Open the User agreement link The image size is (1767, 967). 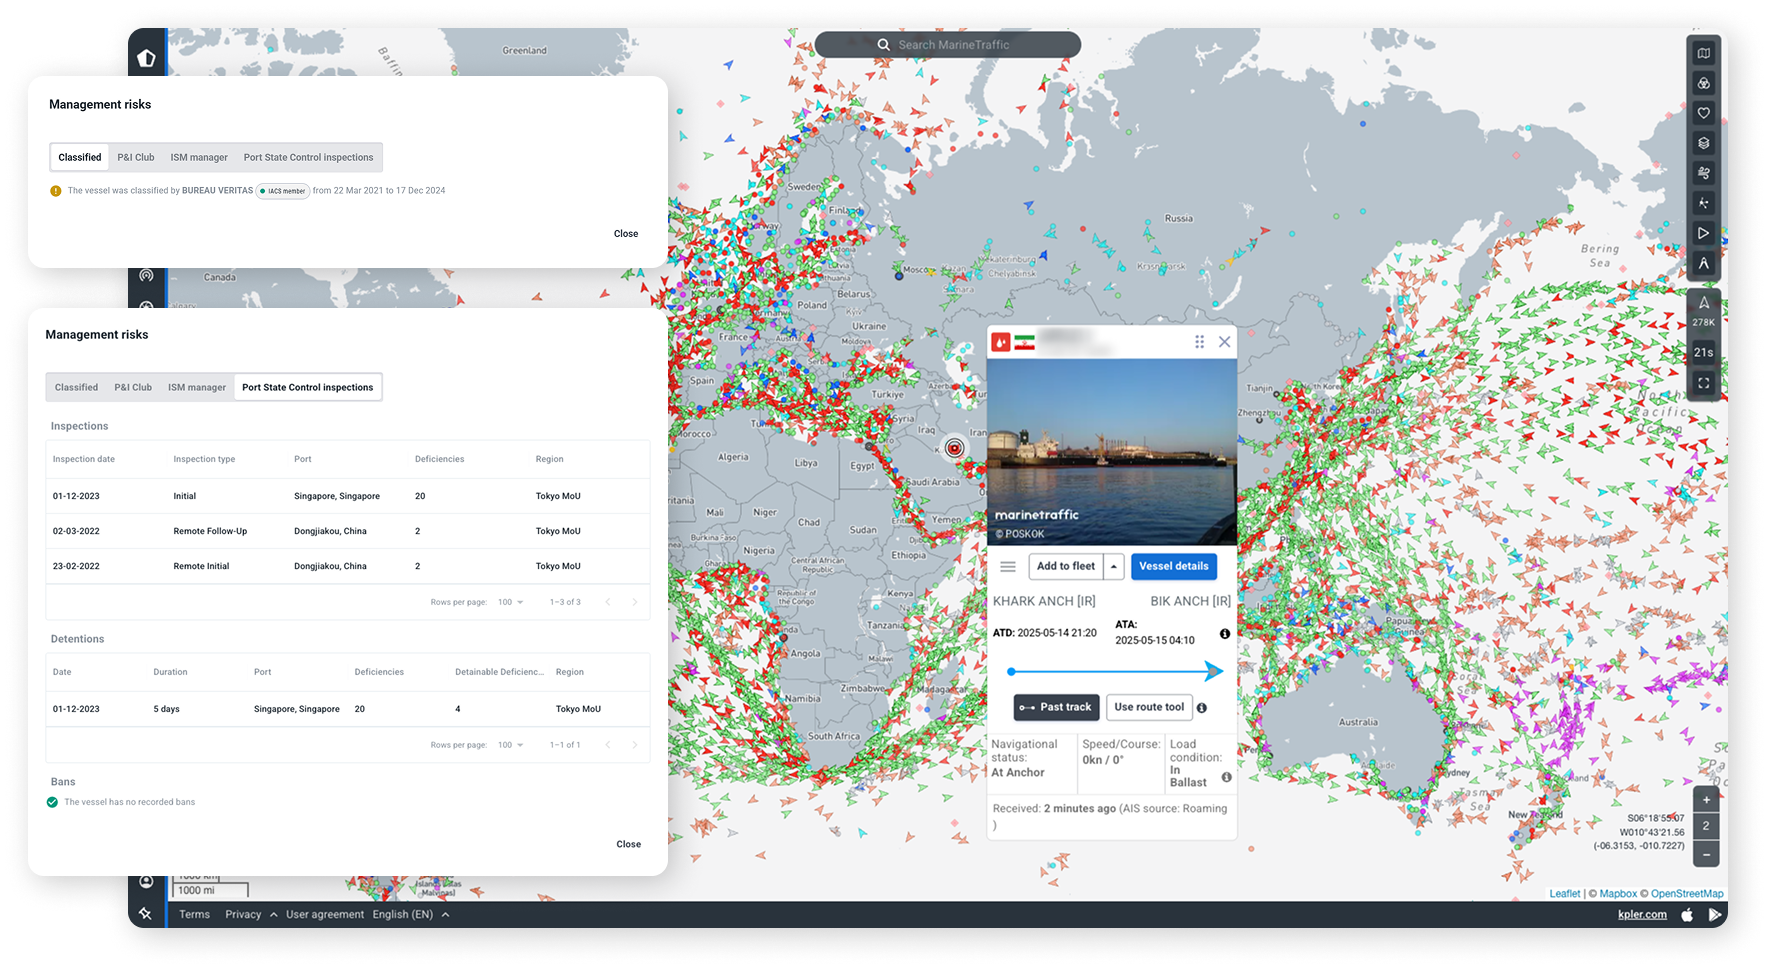[325, 914]
